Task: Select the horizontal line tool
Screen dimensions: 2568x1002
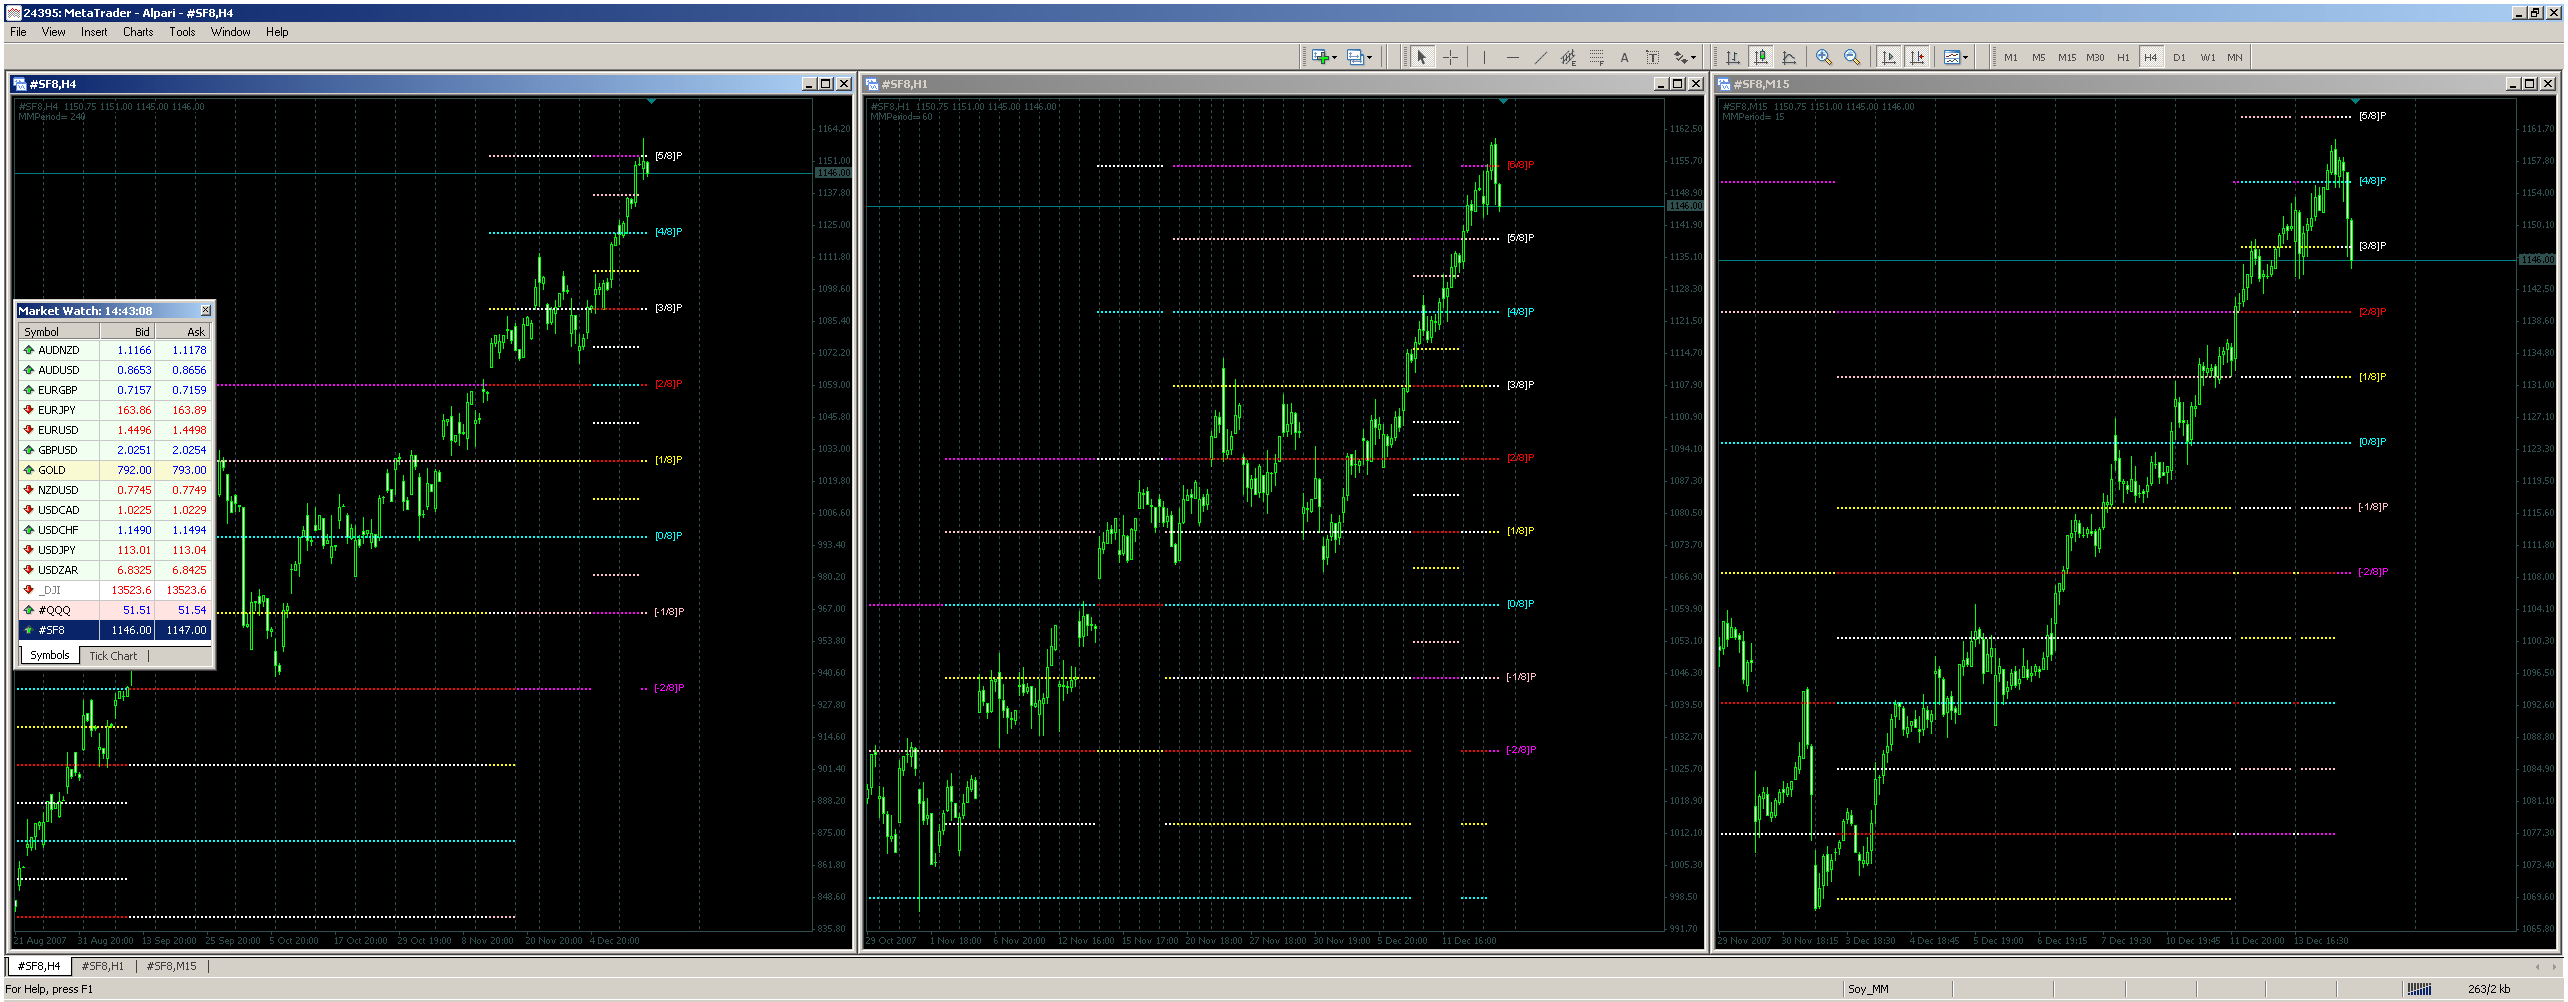Action: pyautogui.click(x=1512, y=57)
